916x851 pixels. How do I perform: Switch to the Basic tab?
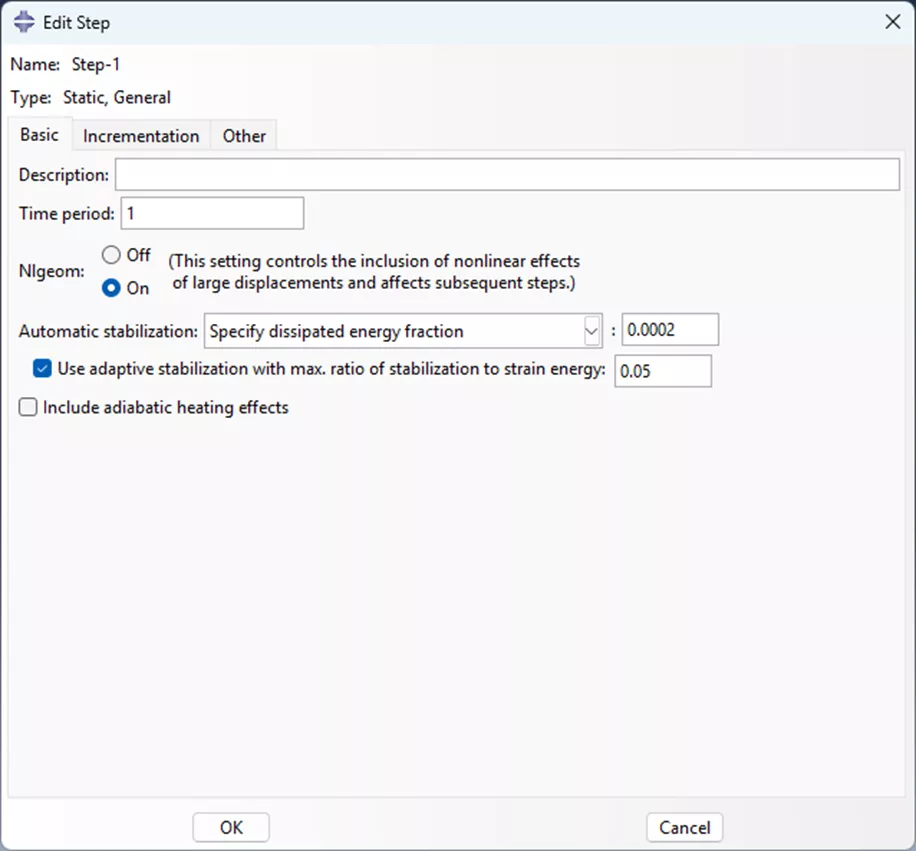click(39, 135)
